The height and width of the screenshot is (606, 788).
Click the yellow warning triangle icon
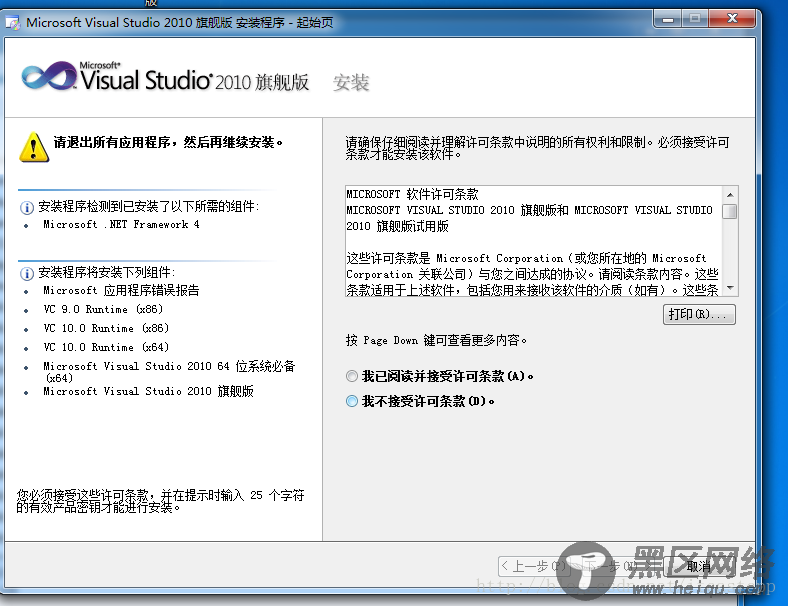click(x=34, y=147)
